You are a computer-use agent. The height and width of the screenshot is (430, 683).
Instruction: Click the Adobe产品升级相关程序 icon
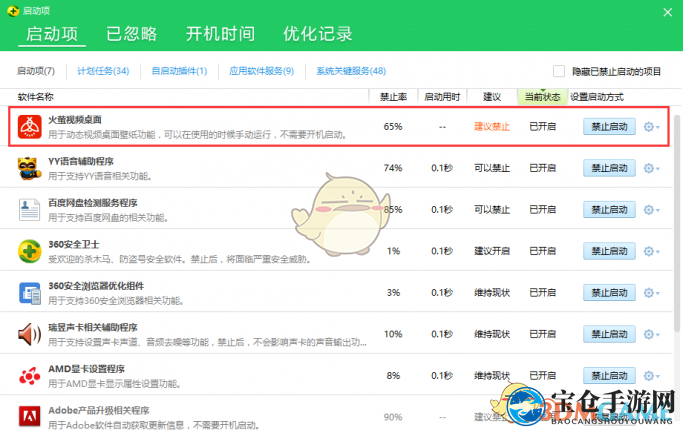pyautogui.click(x=30, y=416)
